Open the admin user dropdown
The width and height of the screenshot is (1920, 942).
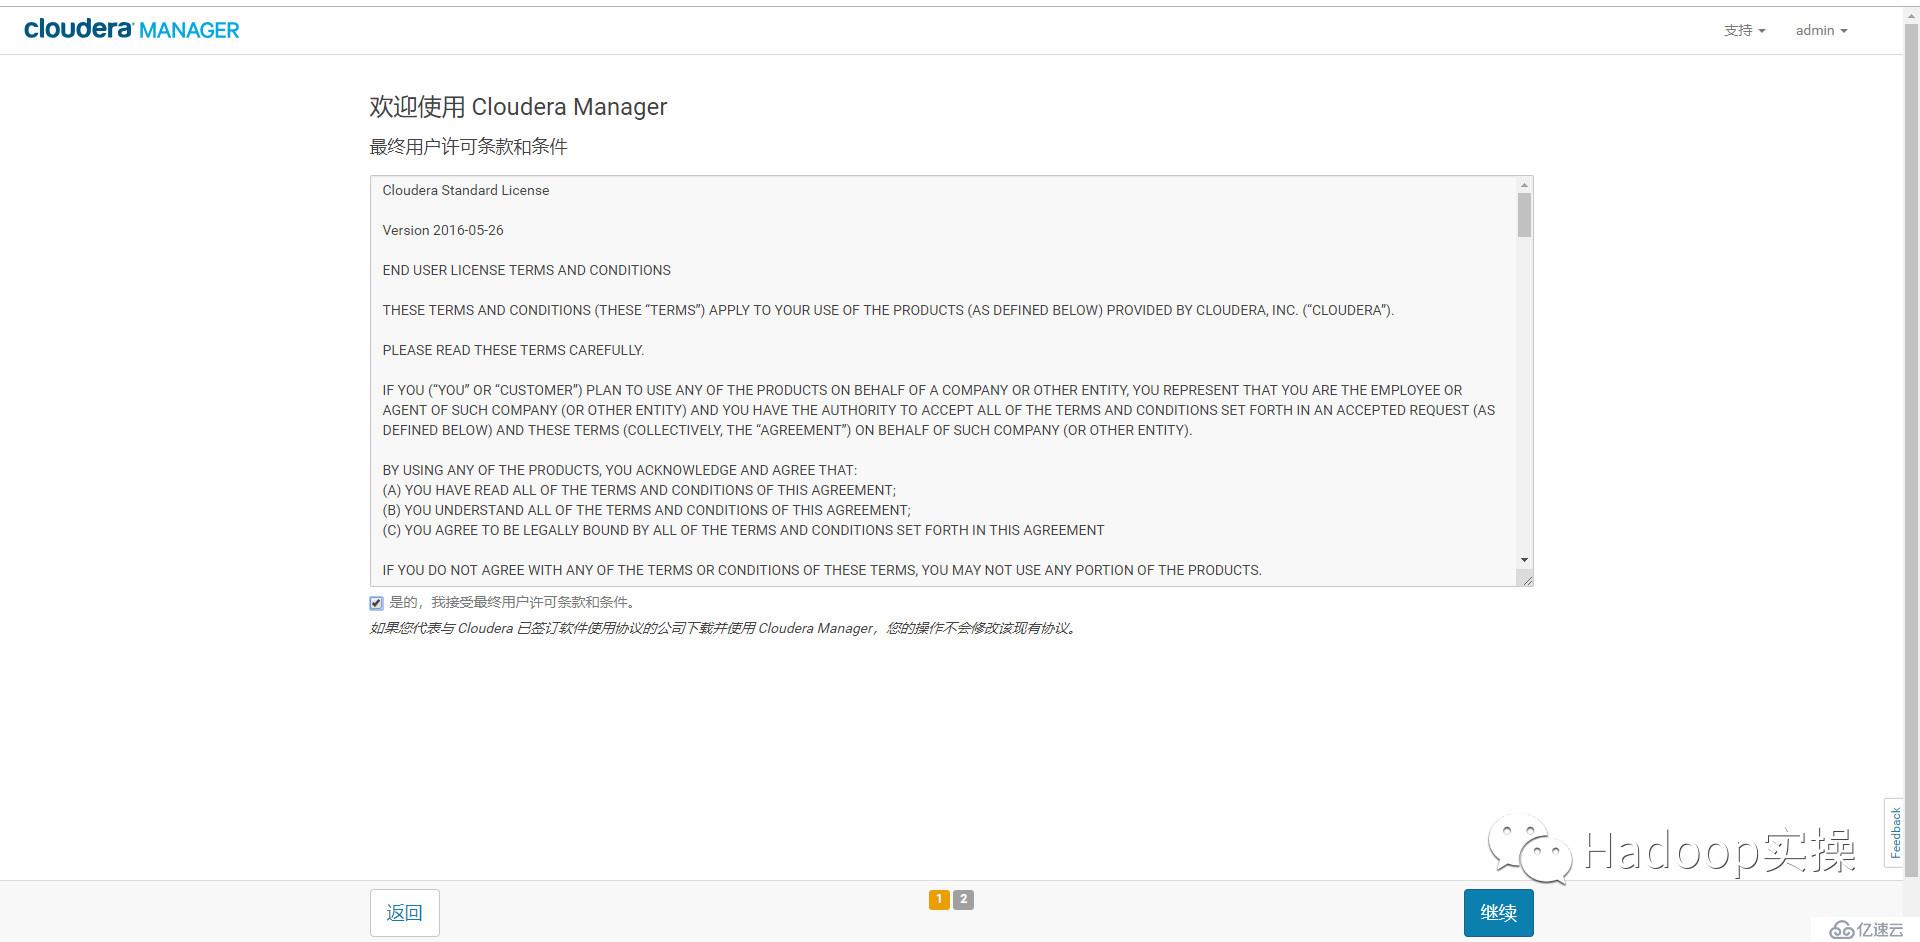1821,31
